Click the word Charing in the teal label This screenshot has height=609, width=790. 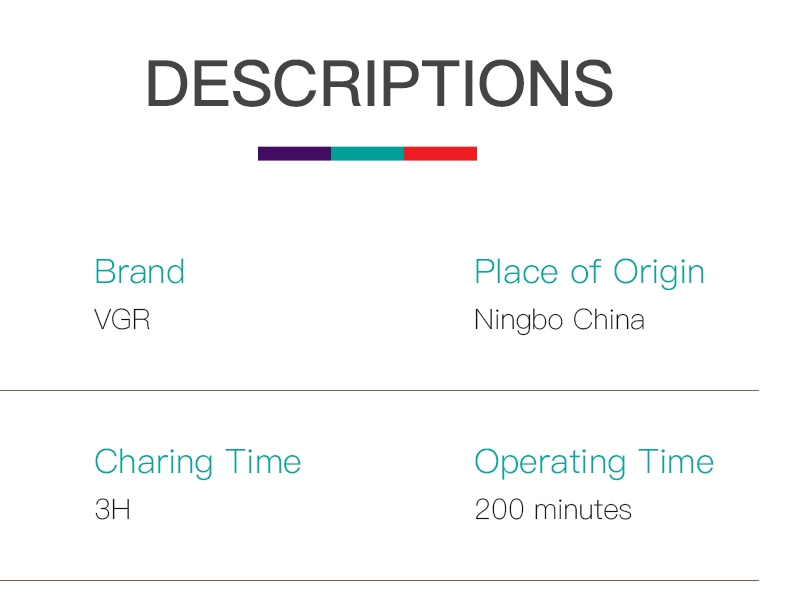click(153, 463)
